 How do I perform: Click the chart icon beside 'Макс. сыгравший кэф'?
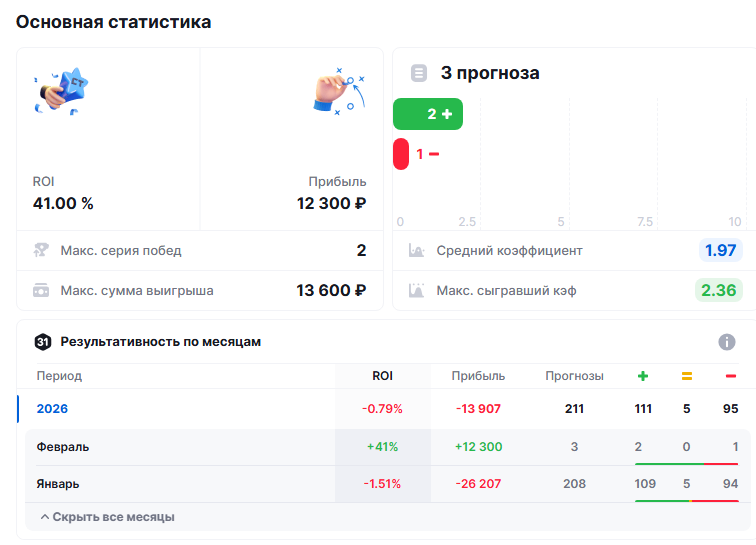(417, 291)
